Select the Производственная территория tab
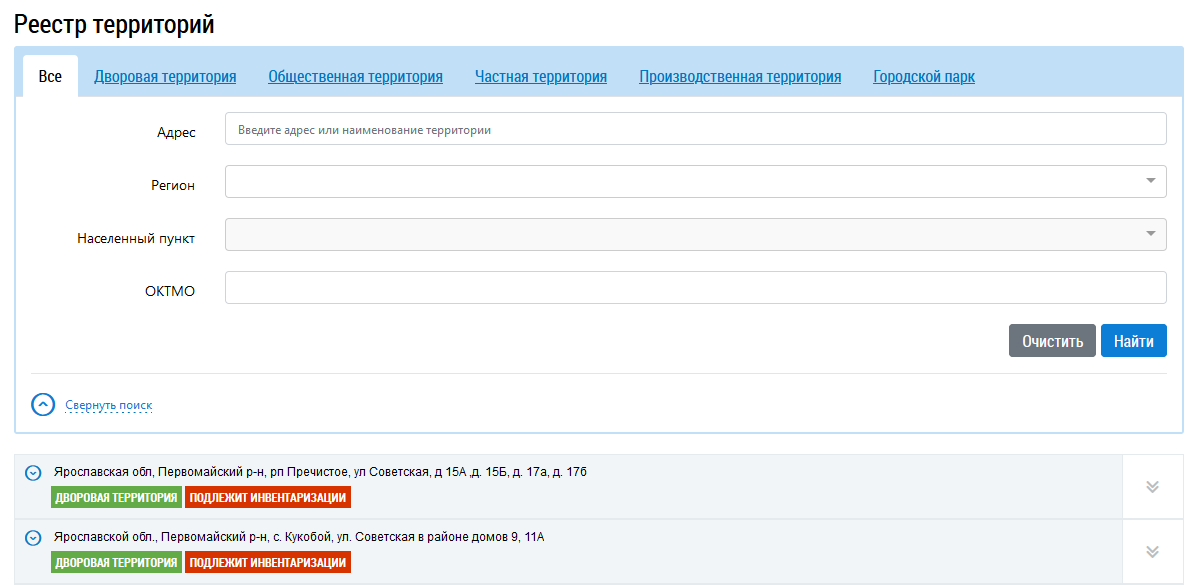Image resolution: width=1197 pixels, height=585 pixels. [x=740, y=76]
